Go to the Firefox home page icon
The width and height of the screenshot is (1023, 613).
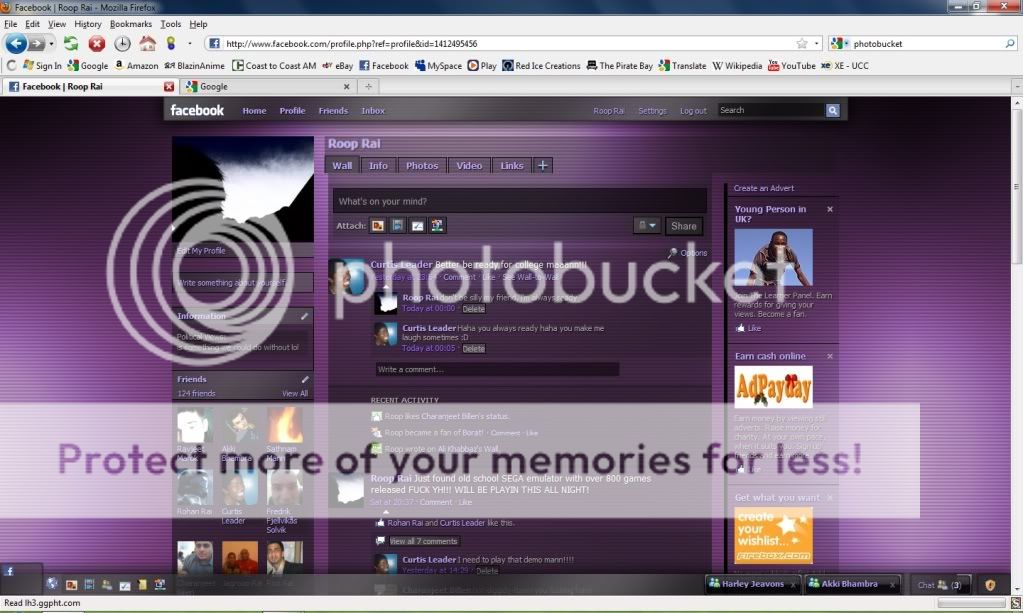pos(147,43)
